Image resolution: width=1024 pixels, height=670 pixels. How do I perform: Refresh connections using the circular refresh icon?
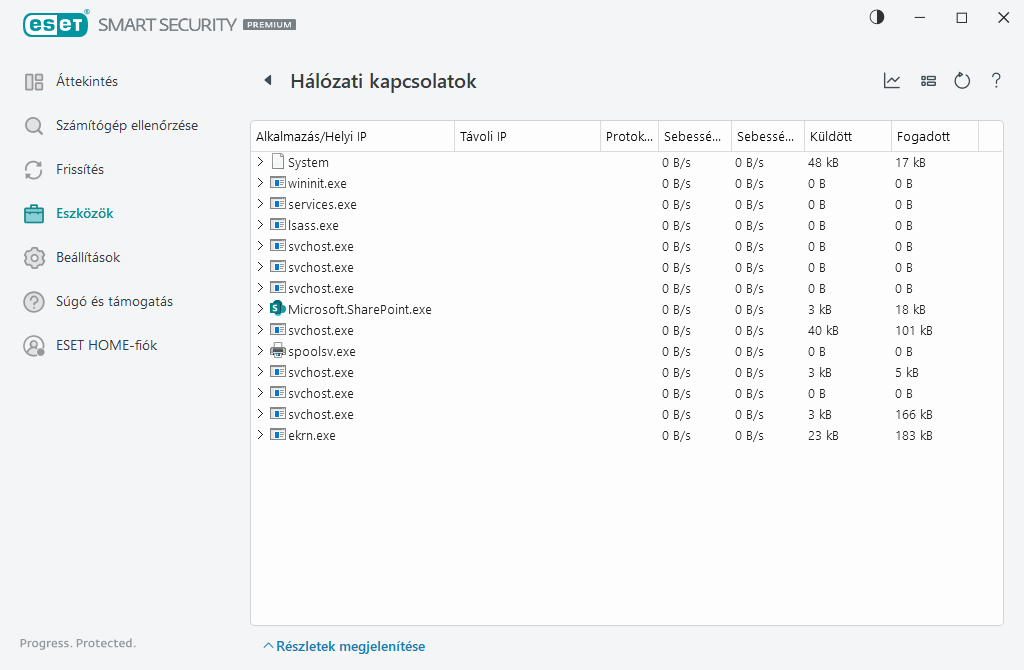tap(962, 81)
